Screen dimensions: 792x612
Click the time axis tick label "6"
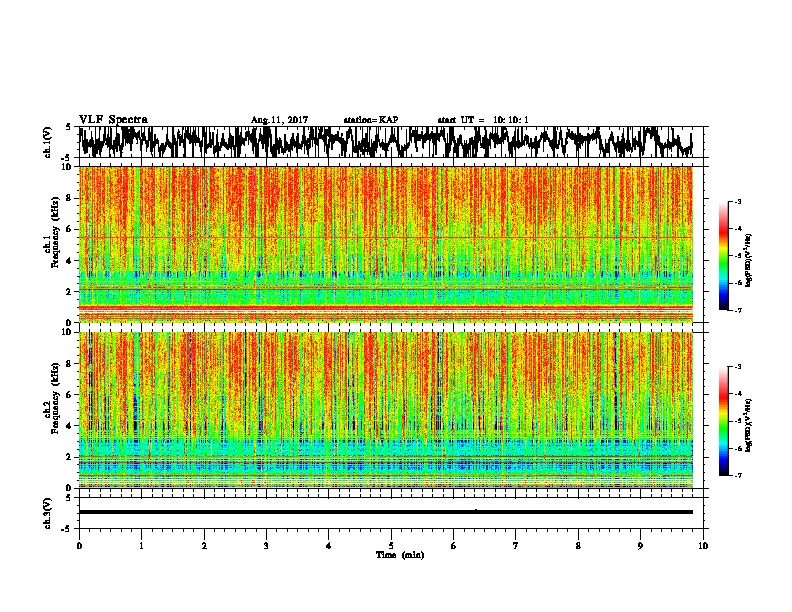click(x=454, y=546)
